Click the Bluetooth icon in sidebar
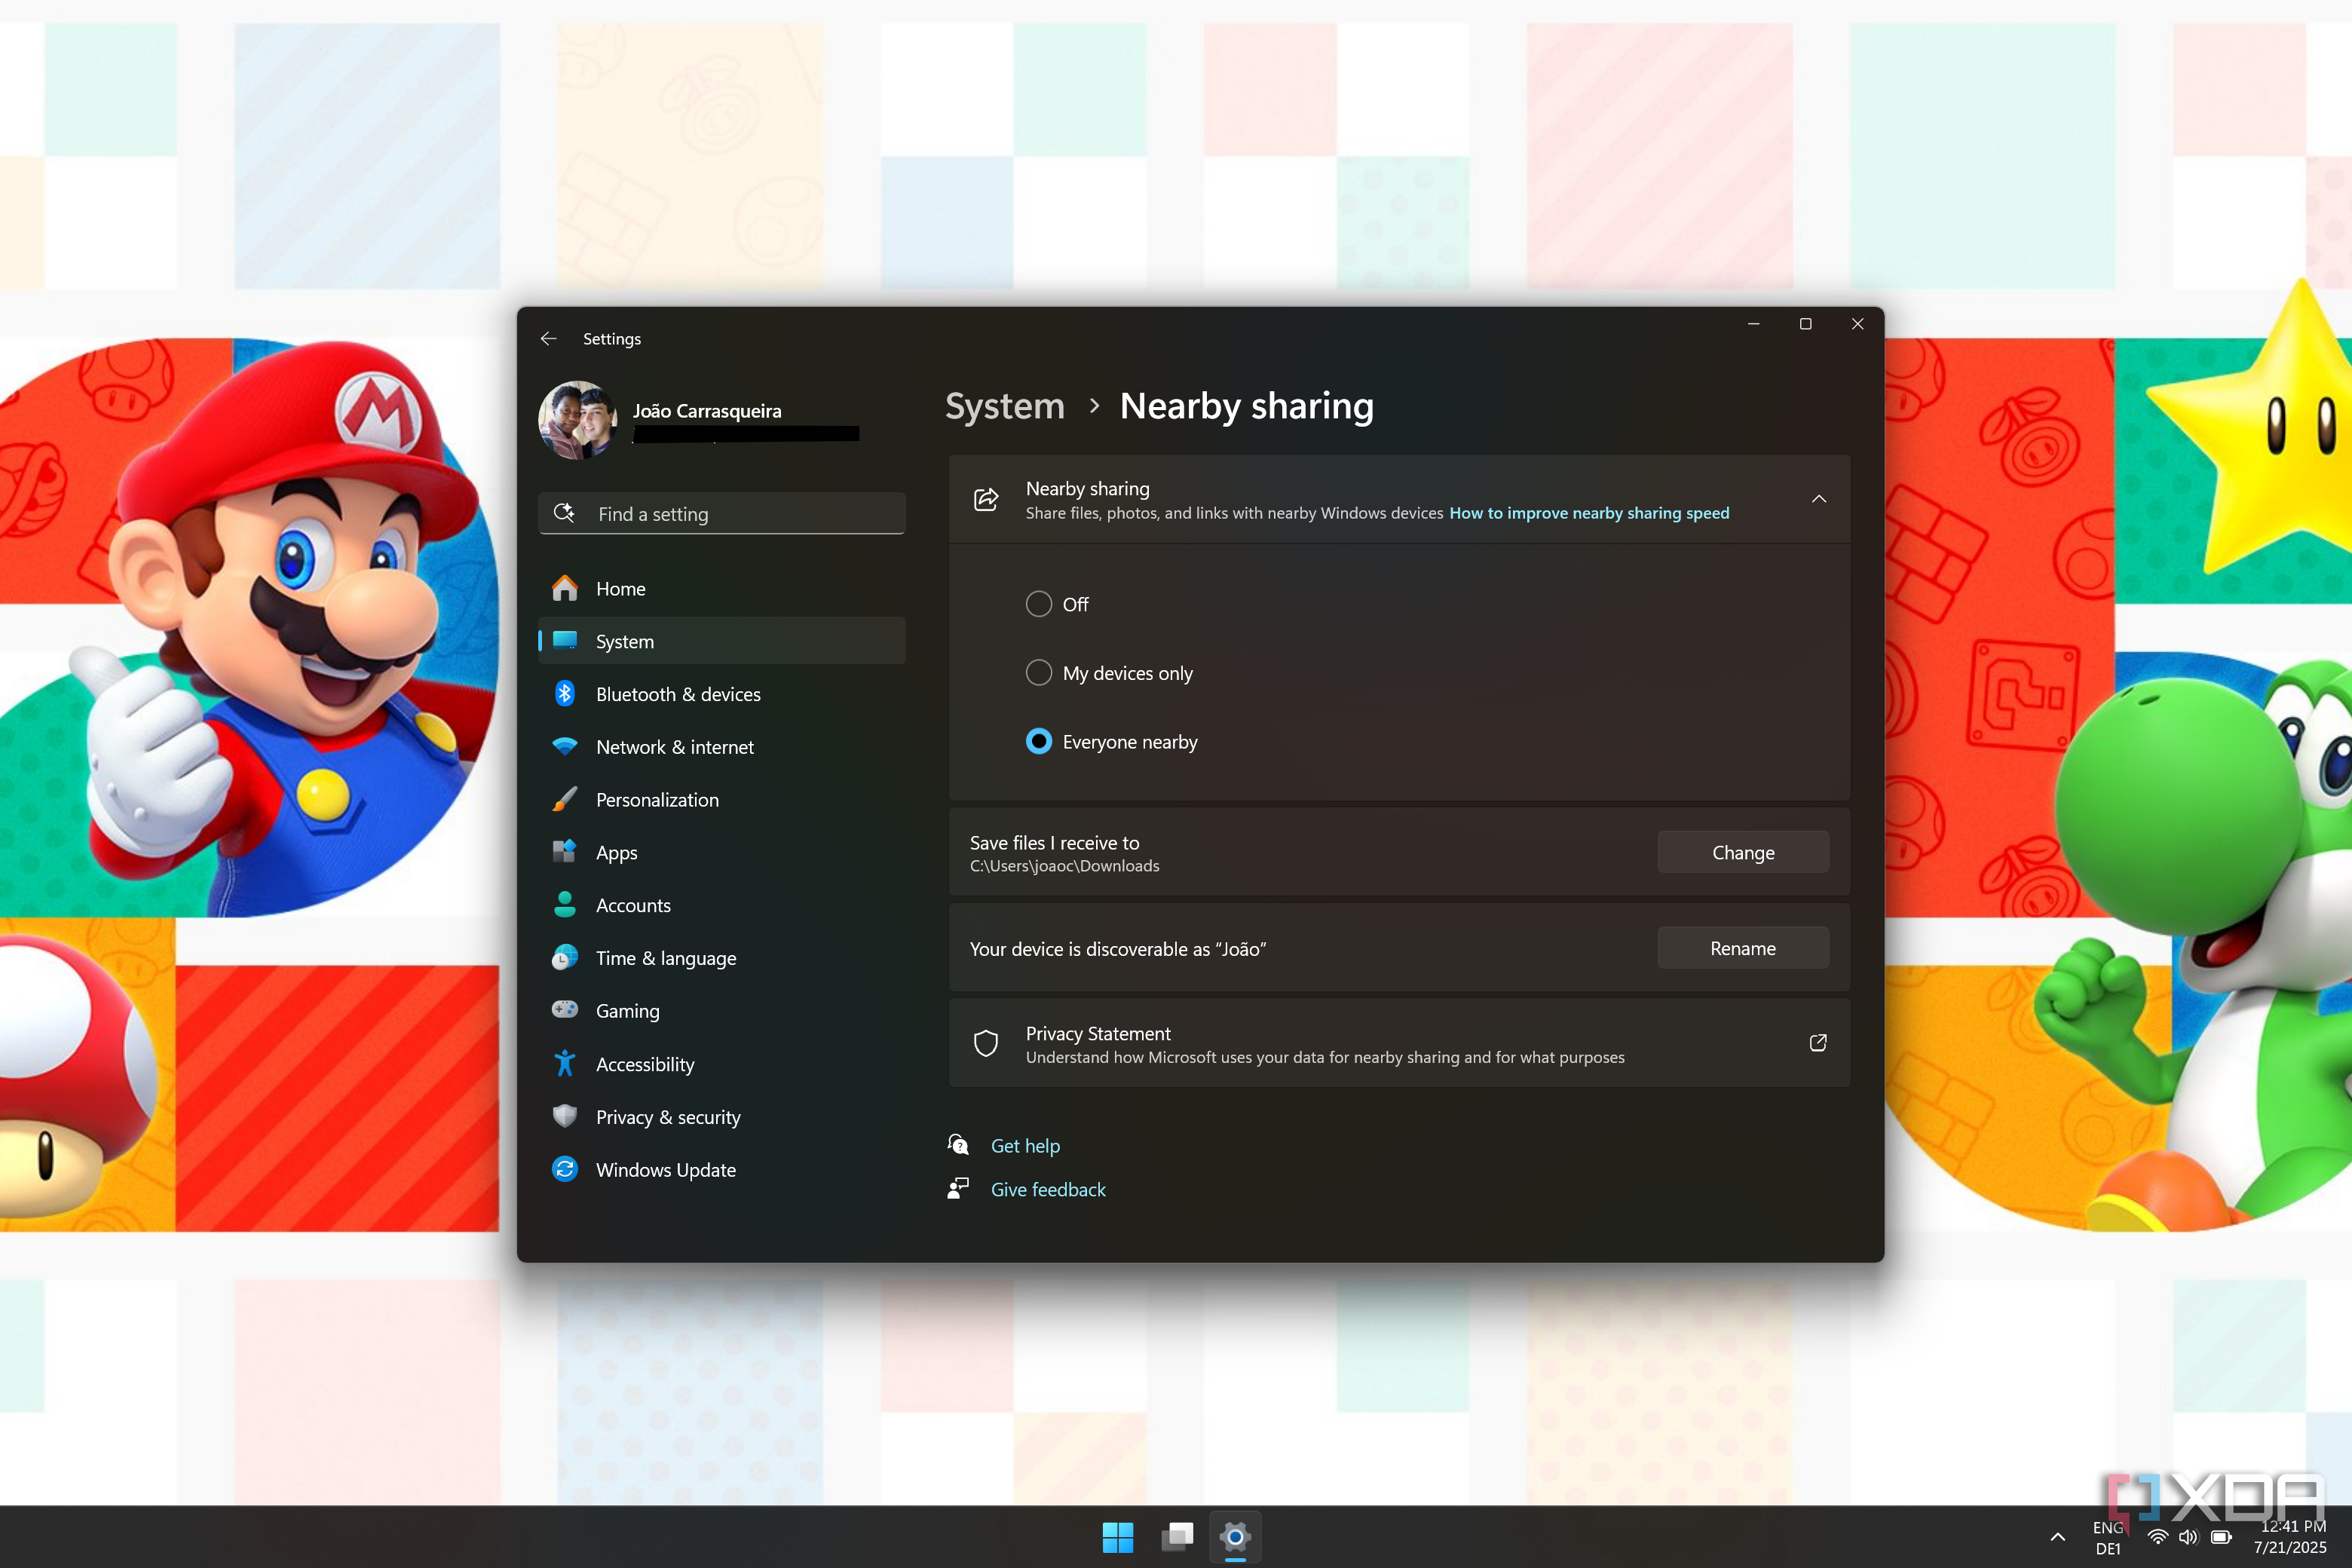 (x=565, y=693)
